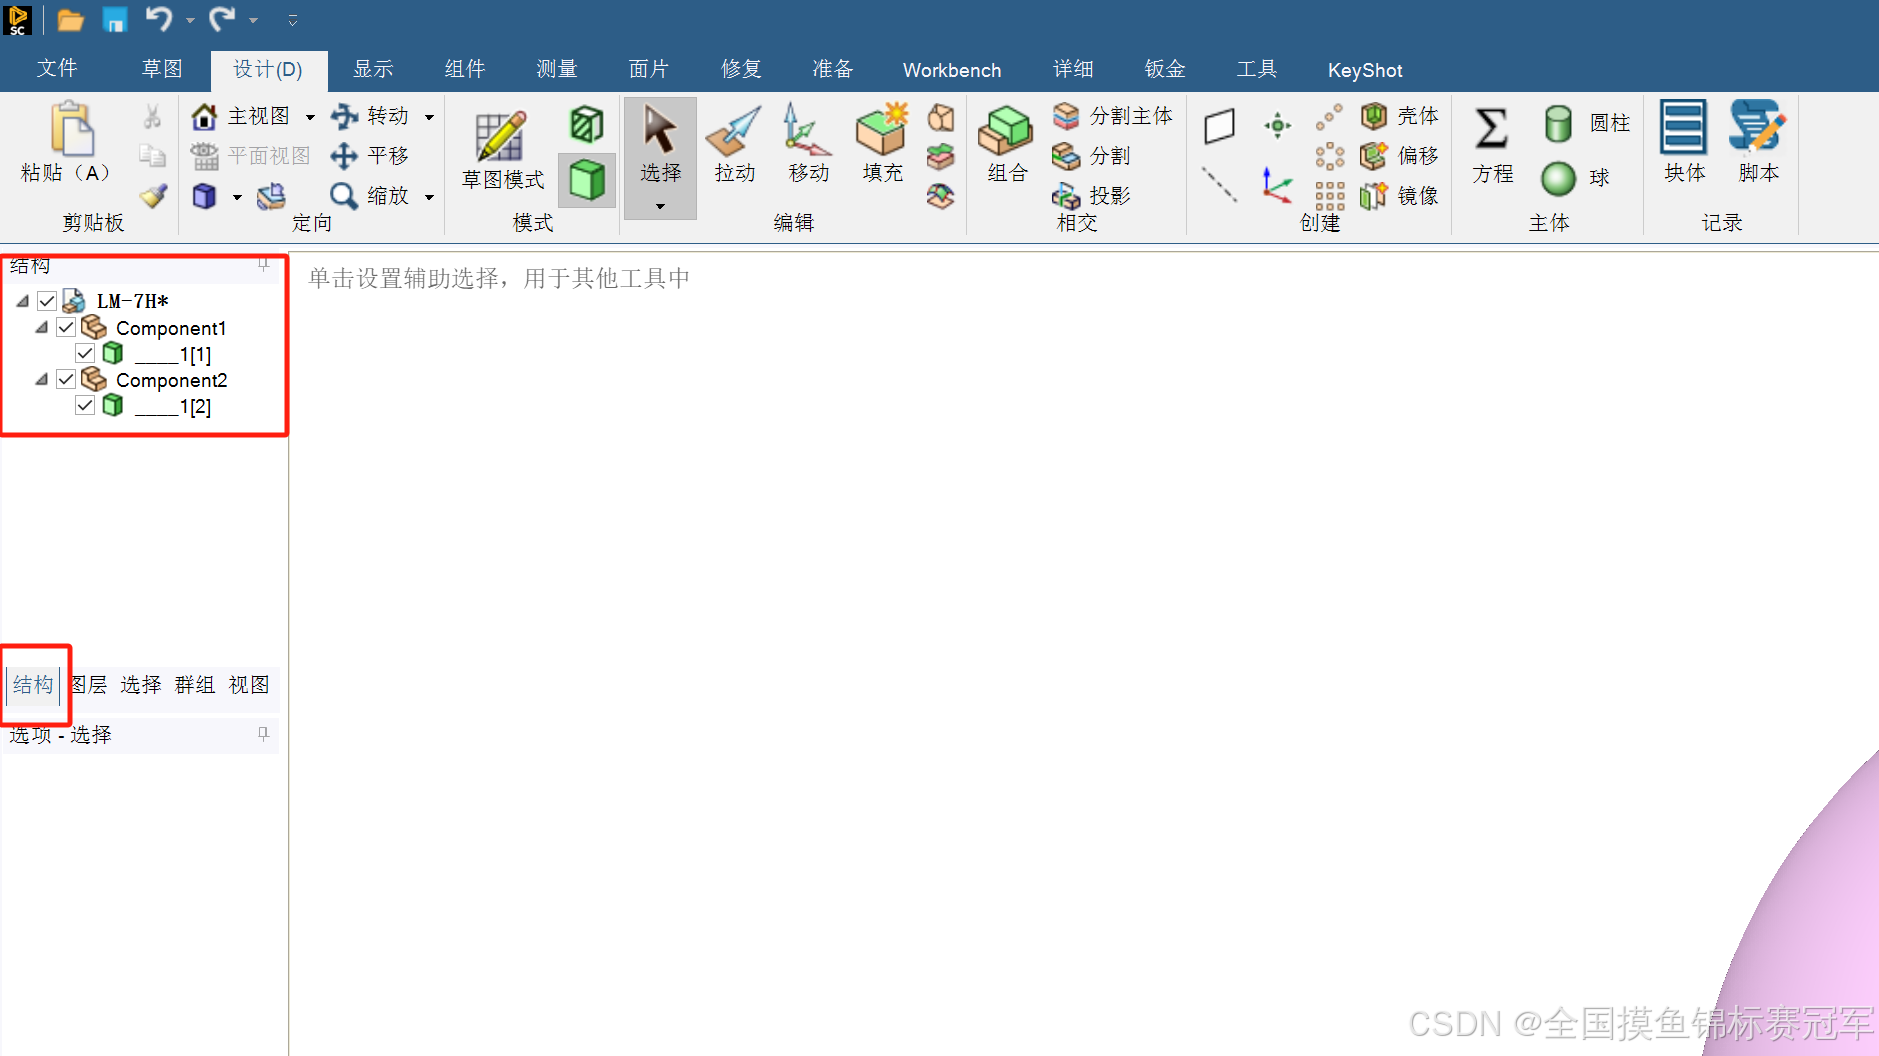This screenshot has height=1056, width=1879.
Task: Toggle visibility checkbox for LM-7H*
Action: pos(46,301)
